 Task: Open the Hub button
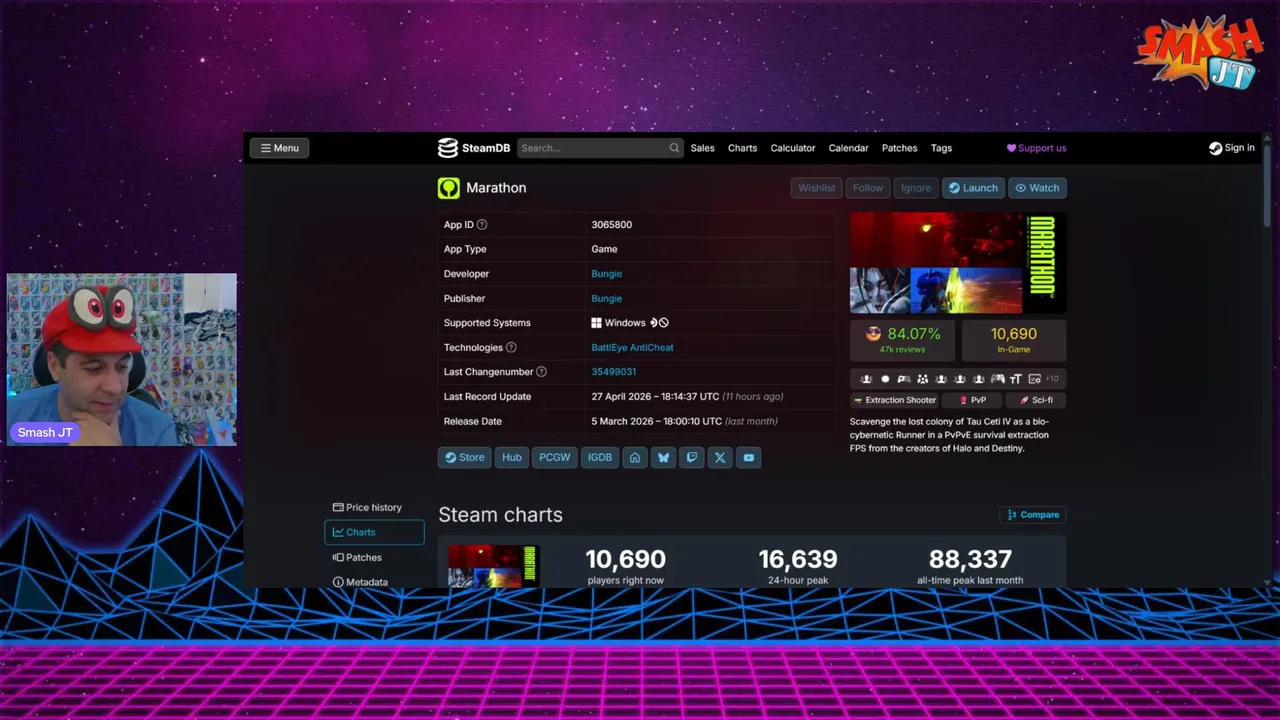pos(511,458)
